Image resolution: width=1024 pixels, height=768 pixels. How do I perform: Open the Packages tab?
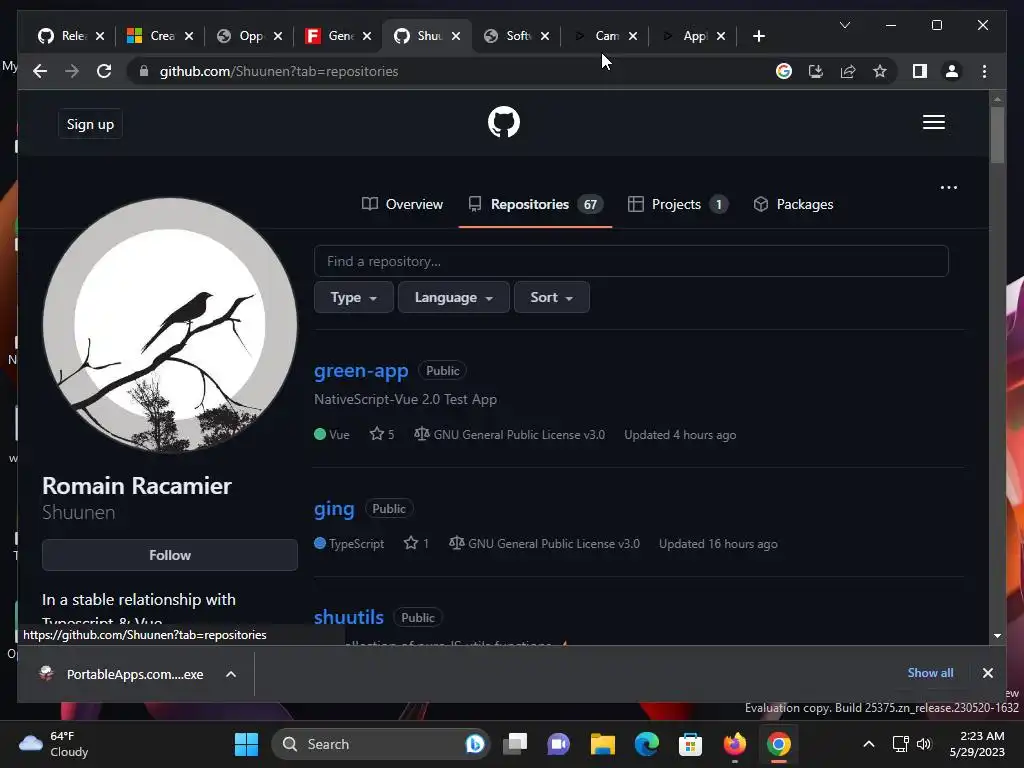(x=793, y=204)
